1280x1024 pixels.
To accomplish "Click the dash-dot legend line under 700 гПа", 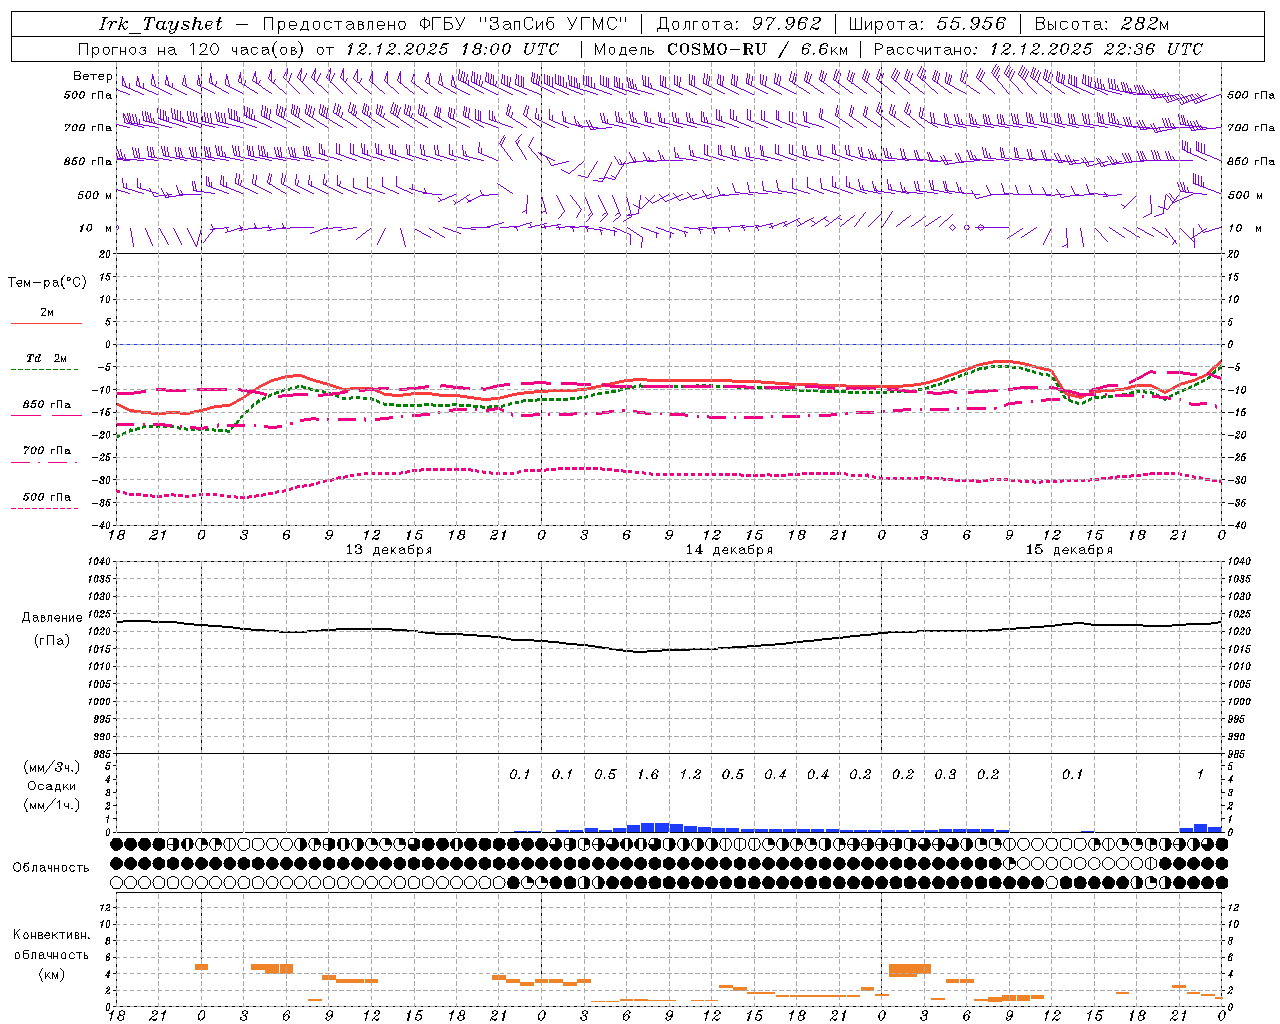I will click(44, 463).
